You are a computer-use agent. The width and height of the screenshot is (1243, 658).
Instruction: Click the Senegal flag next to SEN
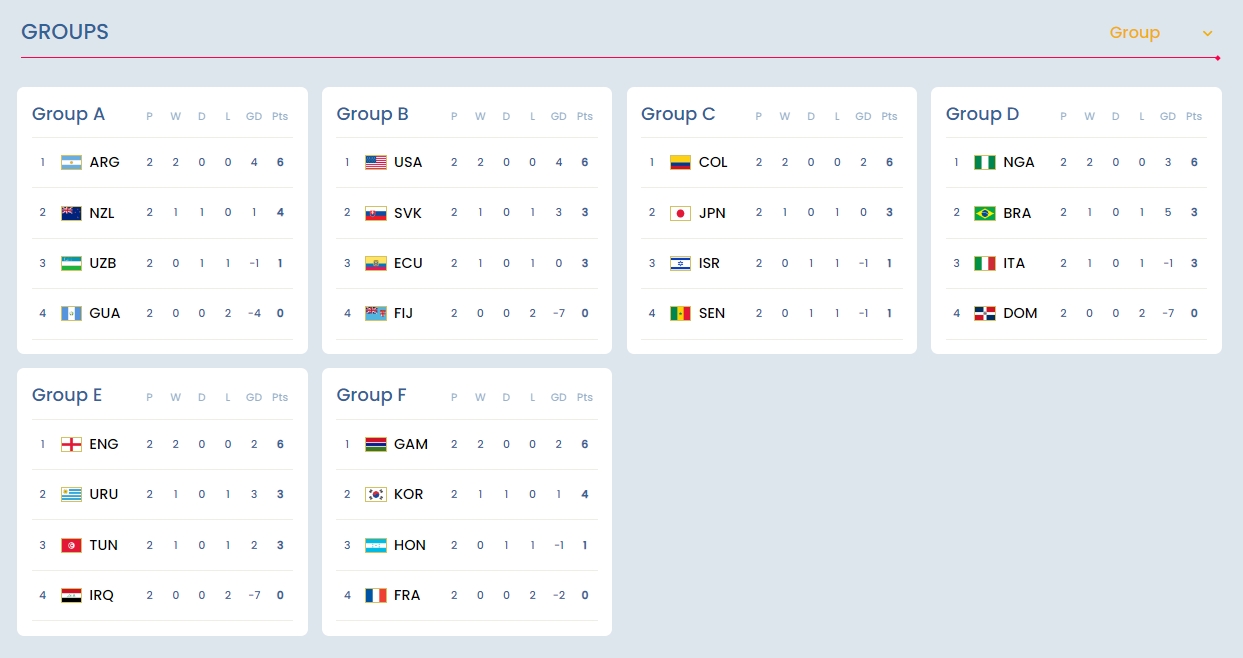(680, 313)
